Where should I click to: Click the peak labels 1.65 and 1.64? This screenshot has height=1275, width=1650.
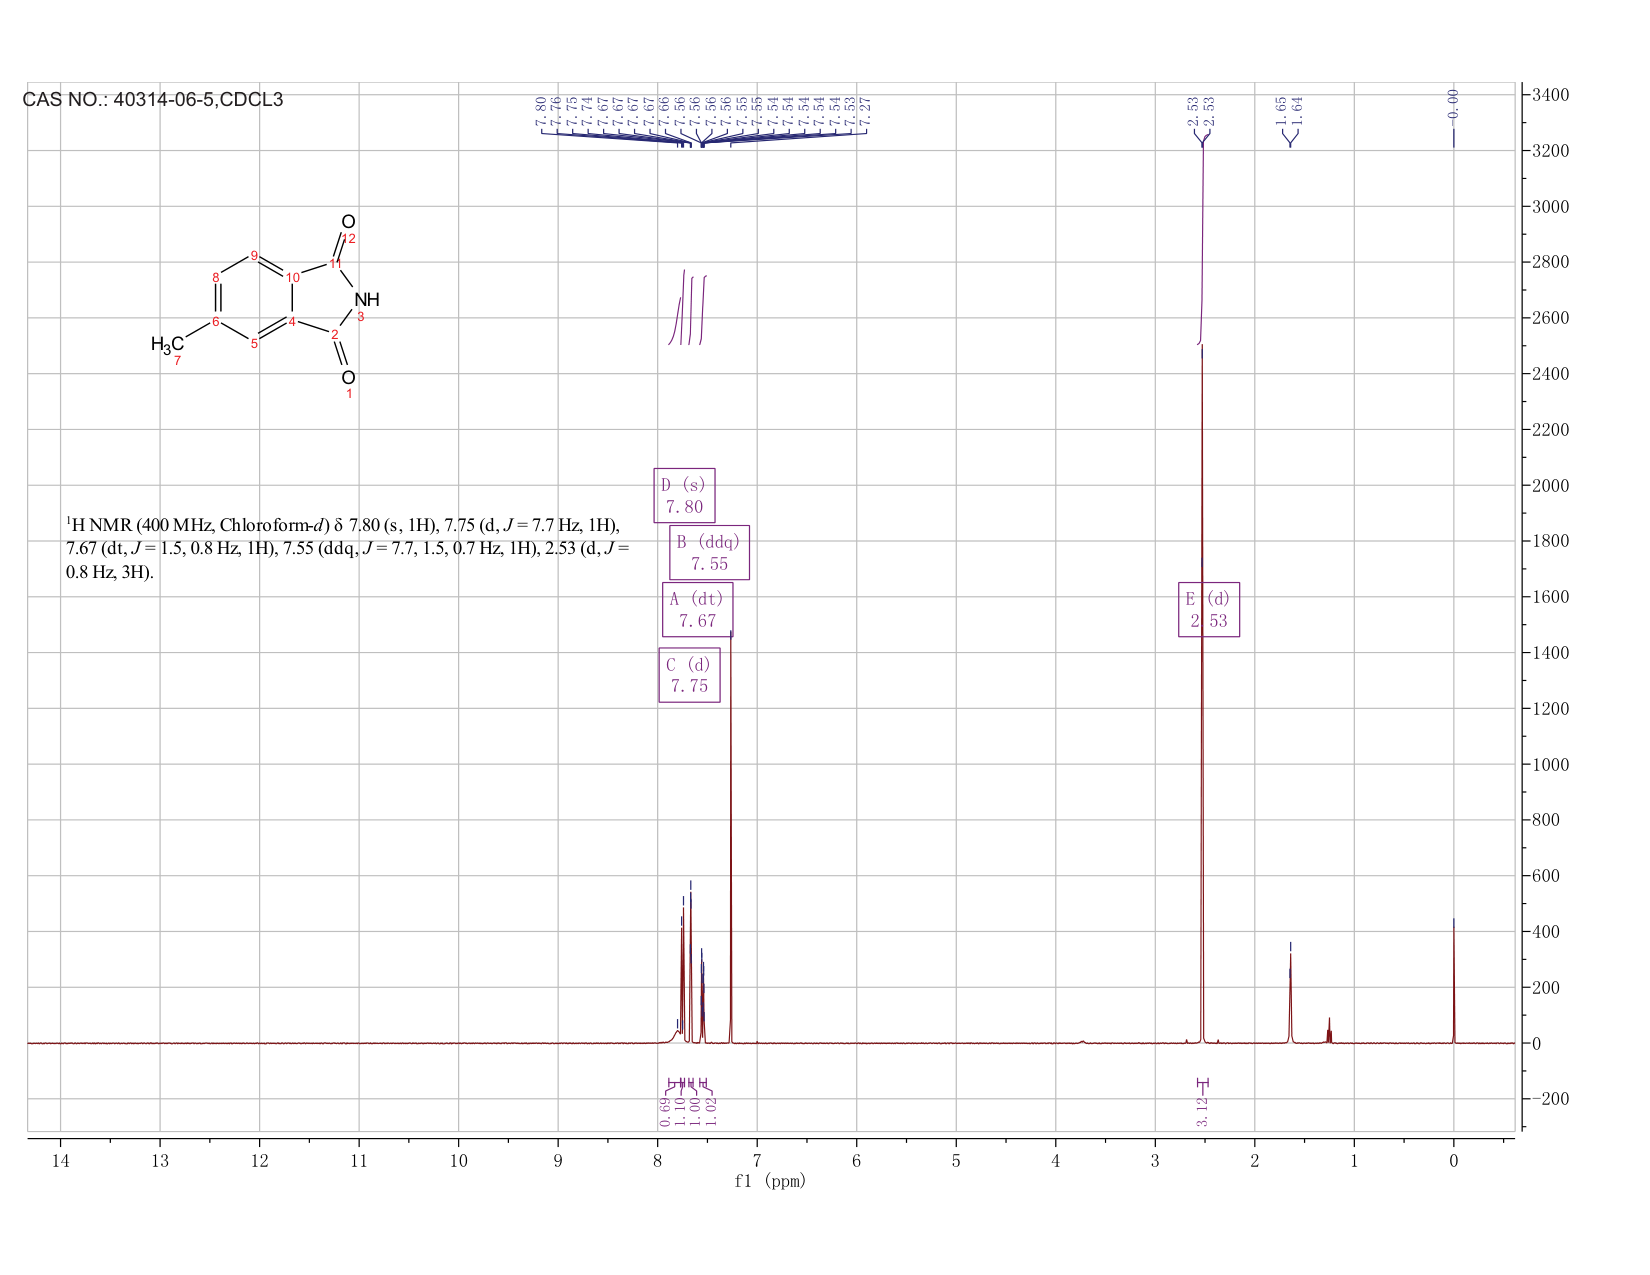tap(1289, 111)
